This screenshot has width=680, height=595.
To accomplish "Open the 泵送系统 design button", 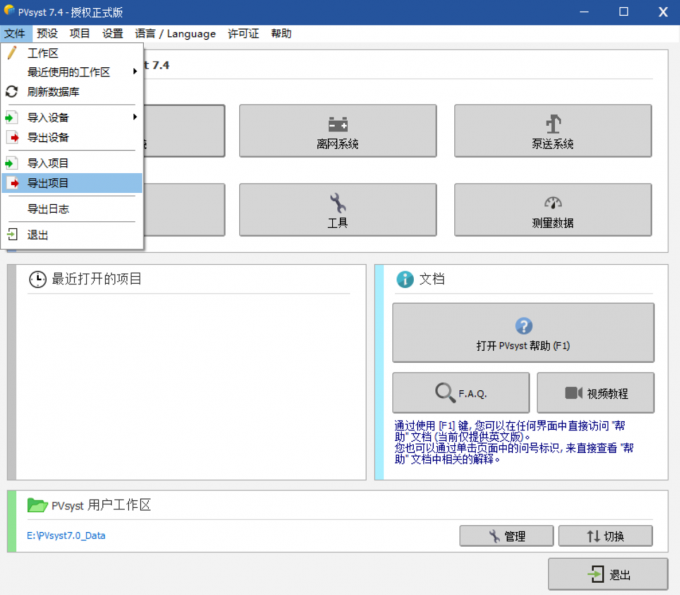I will 552,131.
